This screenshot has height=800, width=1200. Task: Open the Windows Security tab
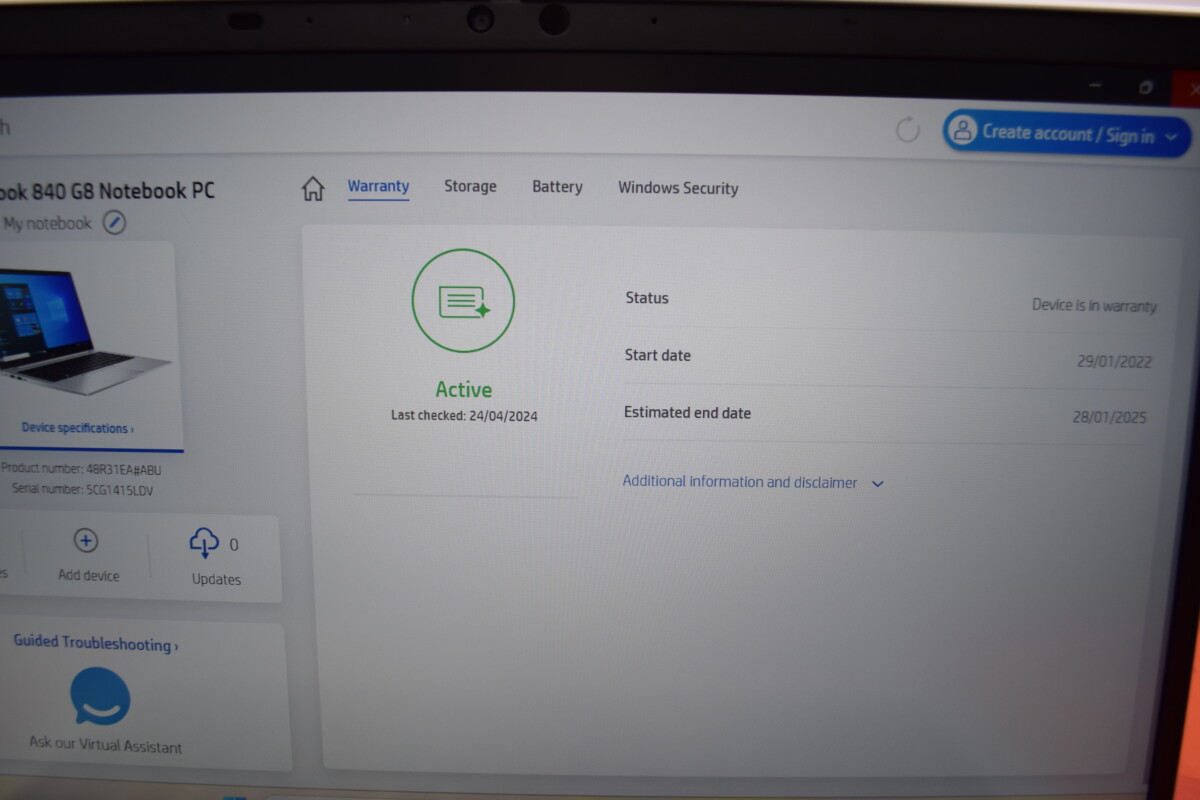pos(678,188)
